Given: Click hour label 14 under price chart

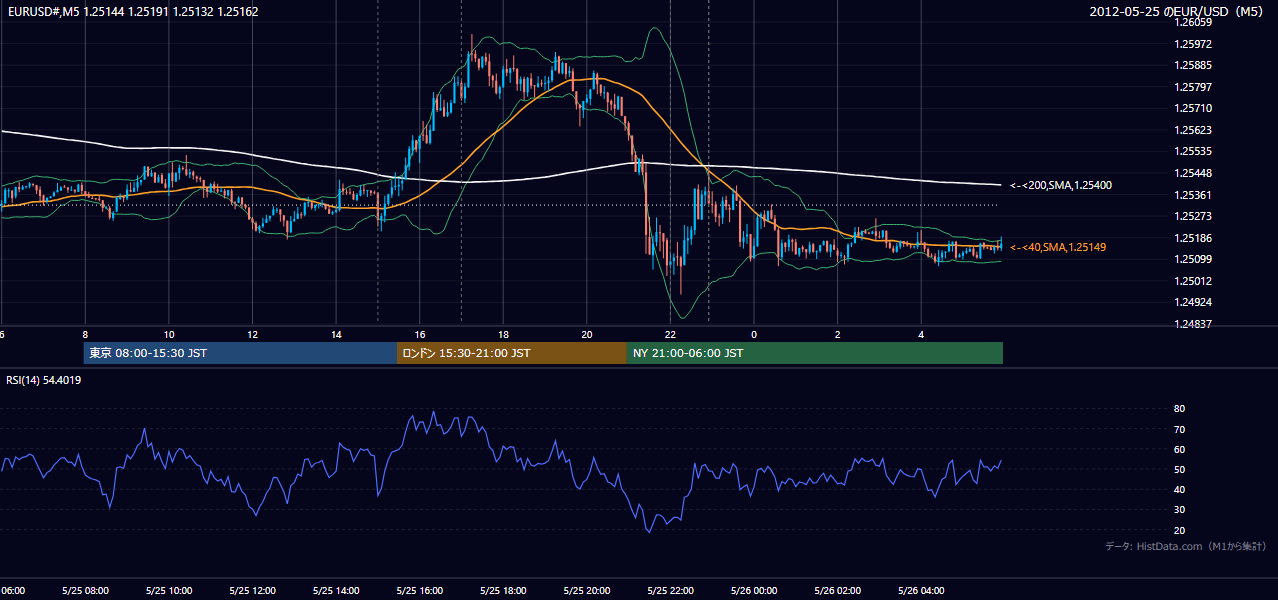Looking at the screenshot, I should tap(336, 334).
